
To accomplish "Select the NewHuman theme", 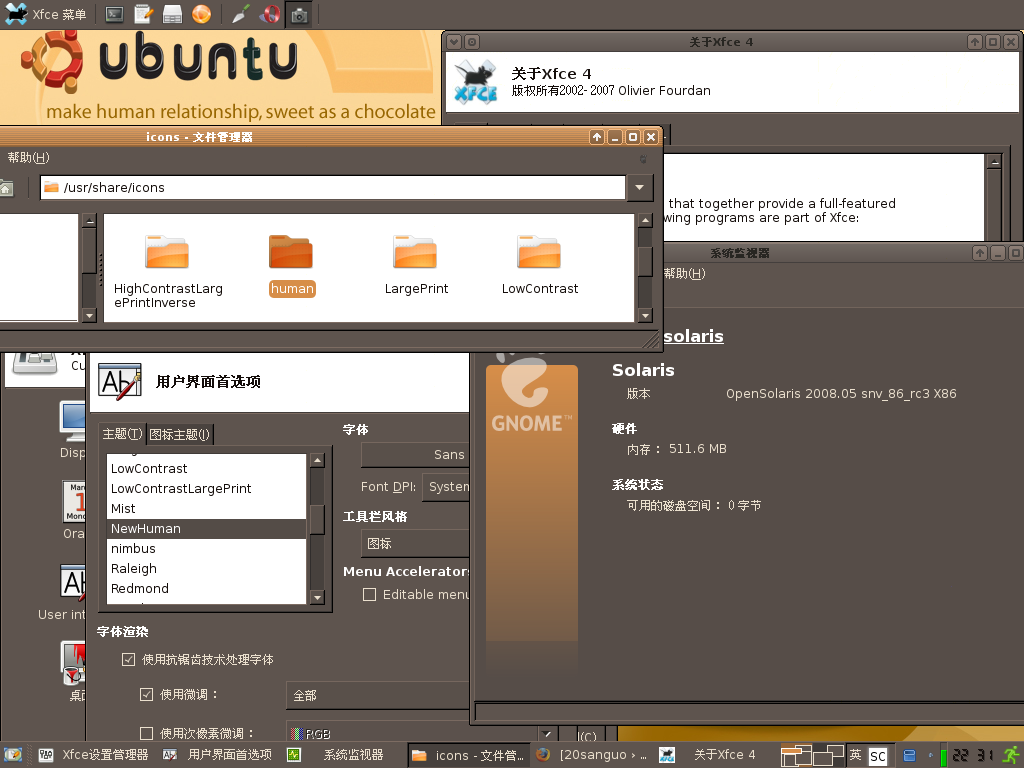I will pyautogui.click(x=206, y=528).
